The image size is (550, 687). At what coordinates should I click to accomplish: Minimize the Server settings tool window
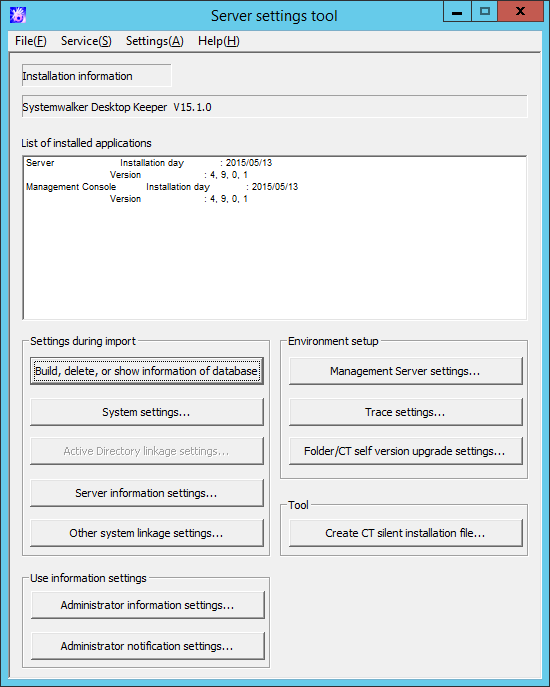click(457, 12)
